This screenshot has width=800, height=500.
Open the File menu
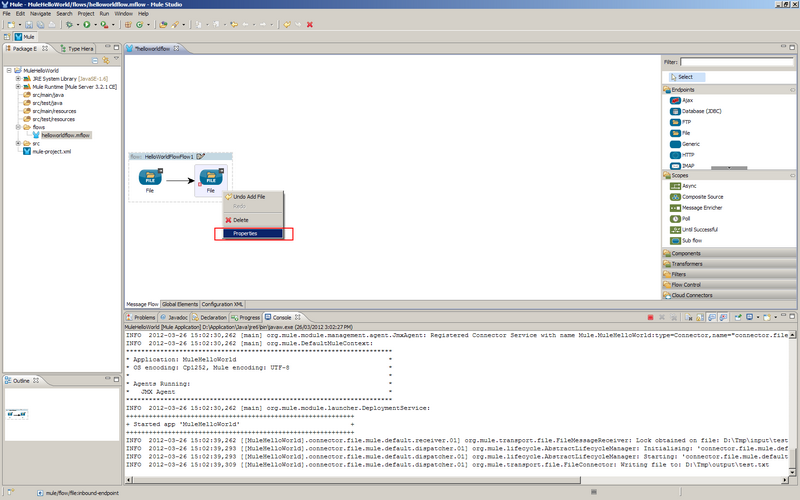point(7,14)
